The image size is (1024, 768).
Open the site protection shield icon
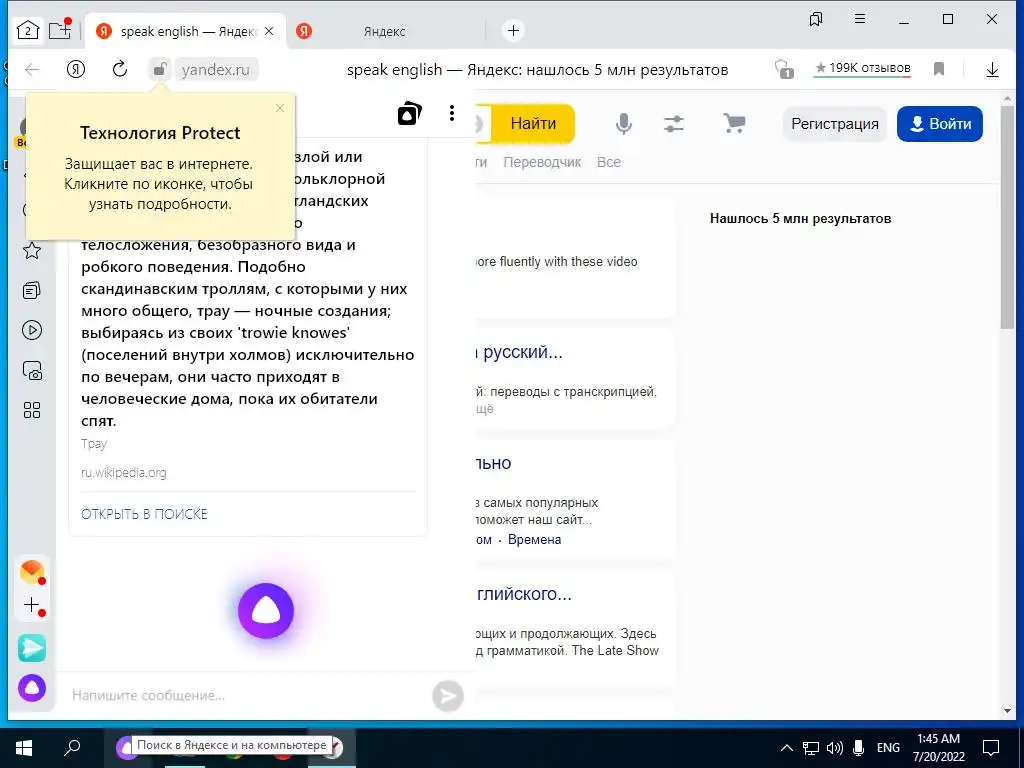(x=784, y=69)
